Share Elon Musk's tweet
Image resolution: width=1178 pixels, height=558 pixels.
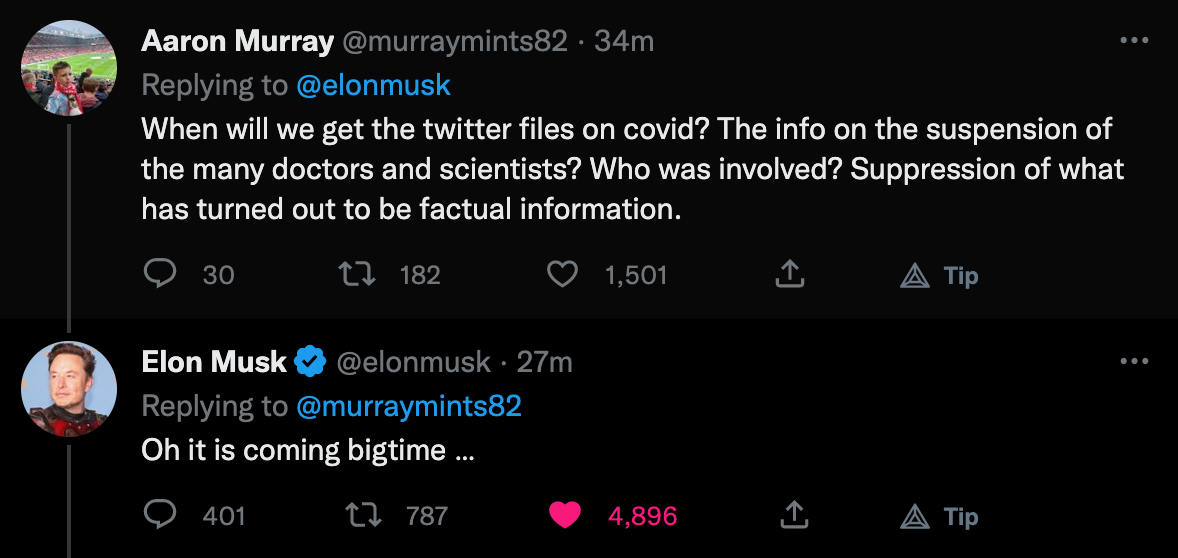[x=793, y=515]
